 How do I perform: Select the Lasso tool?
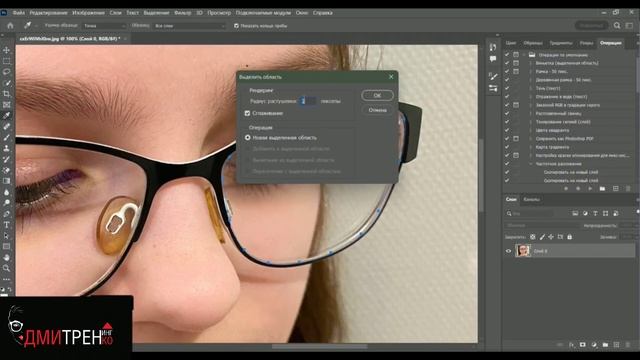(7, 72)
